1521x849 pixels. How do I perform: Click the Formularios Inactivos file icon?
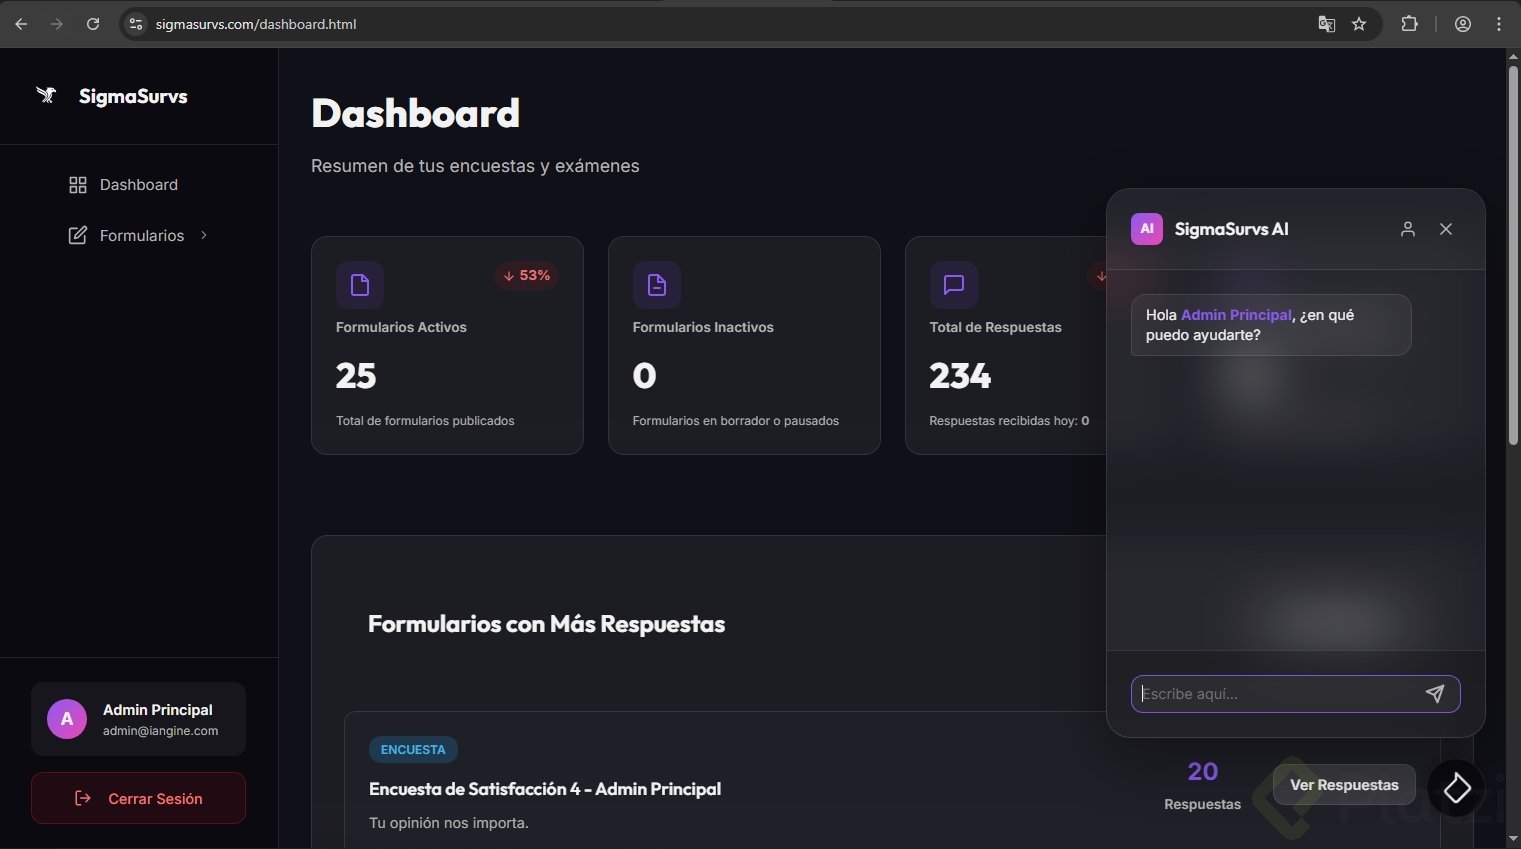click(657, 285)
